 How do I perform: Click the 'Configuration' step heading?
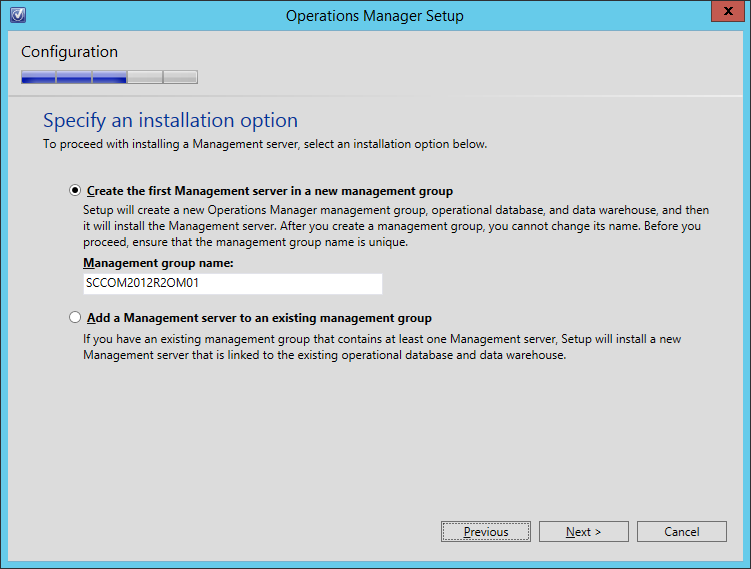[69, 52]
